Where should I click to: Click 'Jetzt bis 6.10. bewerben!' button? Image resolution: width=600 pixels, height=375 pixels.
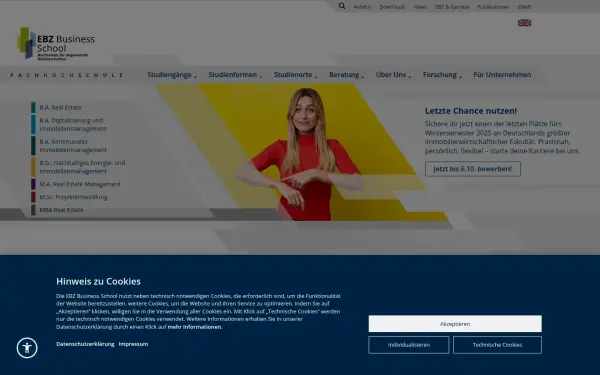point(473,169)
